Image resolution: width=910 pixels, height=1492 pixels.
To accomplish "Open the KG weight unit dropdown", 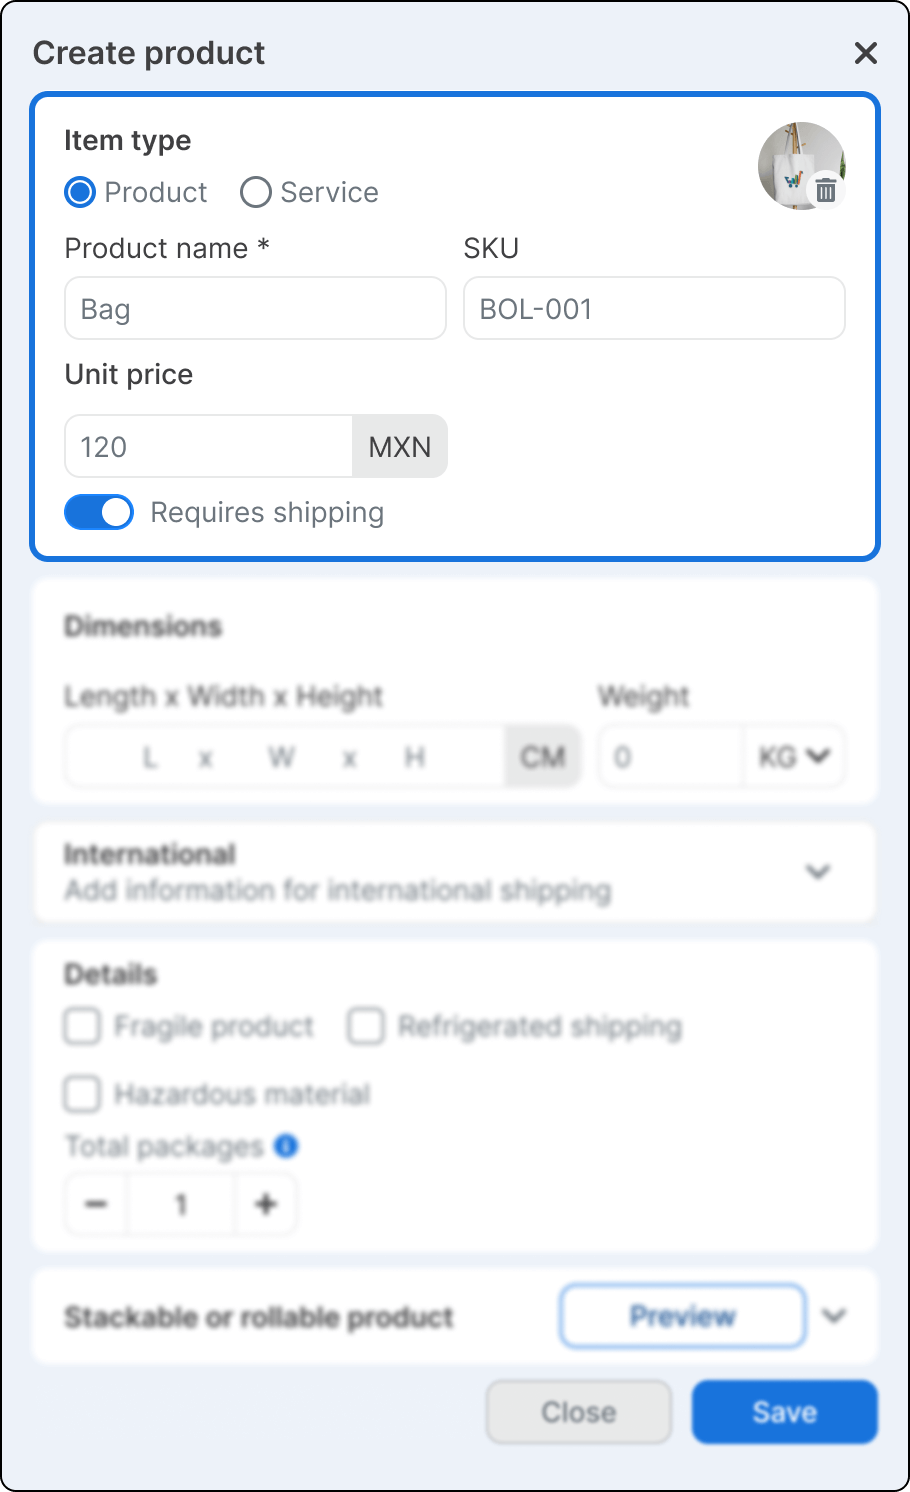I will point(794,757).
